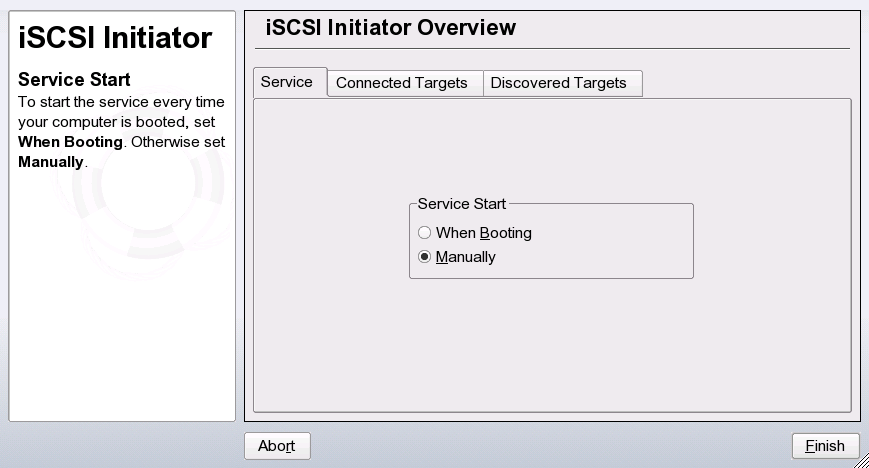Click bold When Booting in help text
The image size is (869, 468).
[x=70, y=141]
